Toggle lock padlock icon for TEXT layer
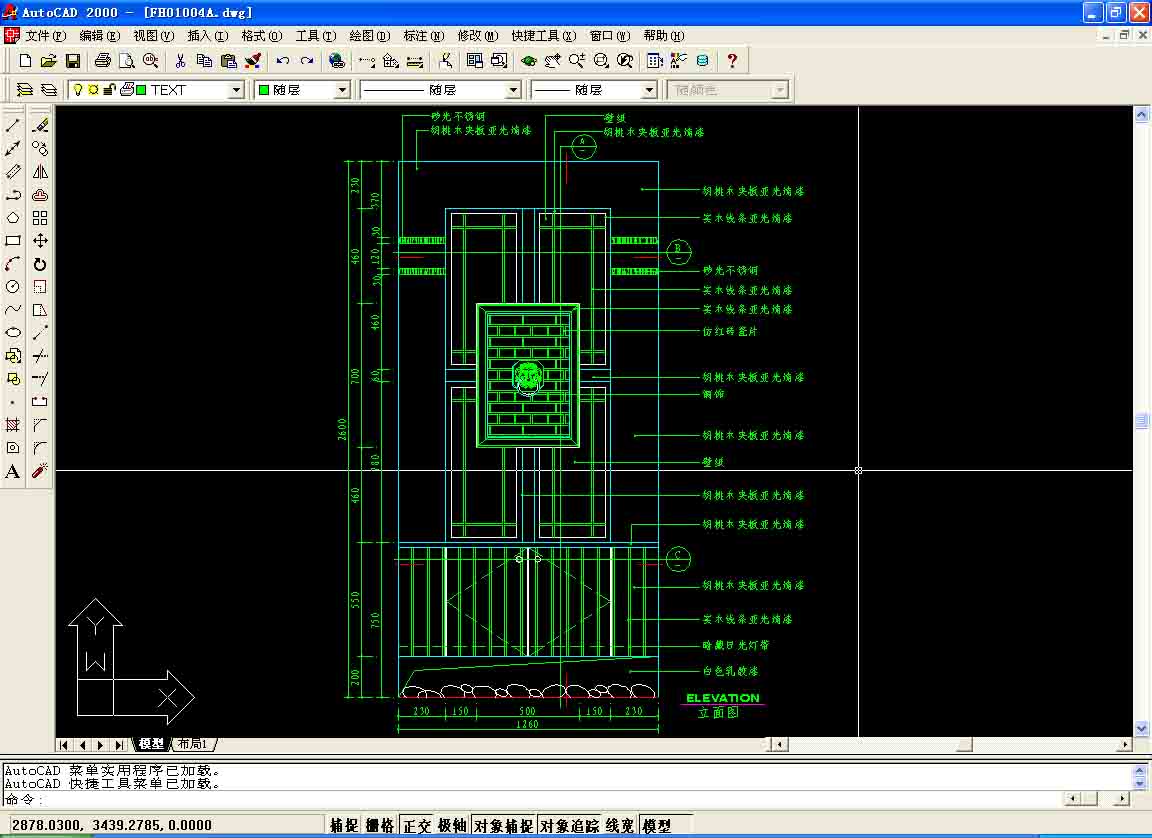The width and height of the screenshot is (1152, 838). tap(109, 90)
